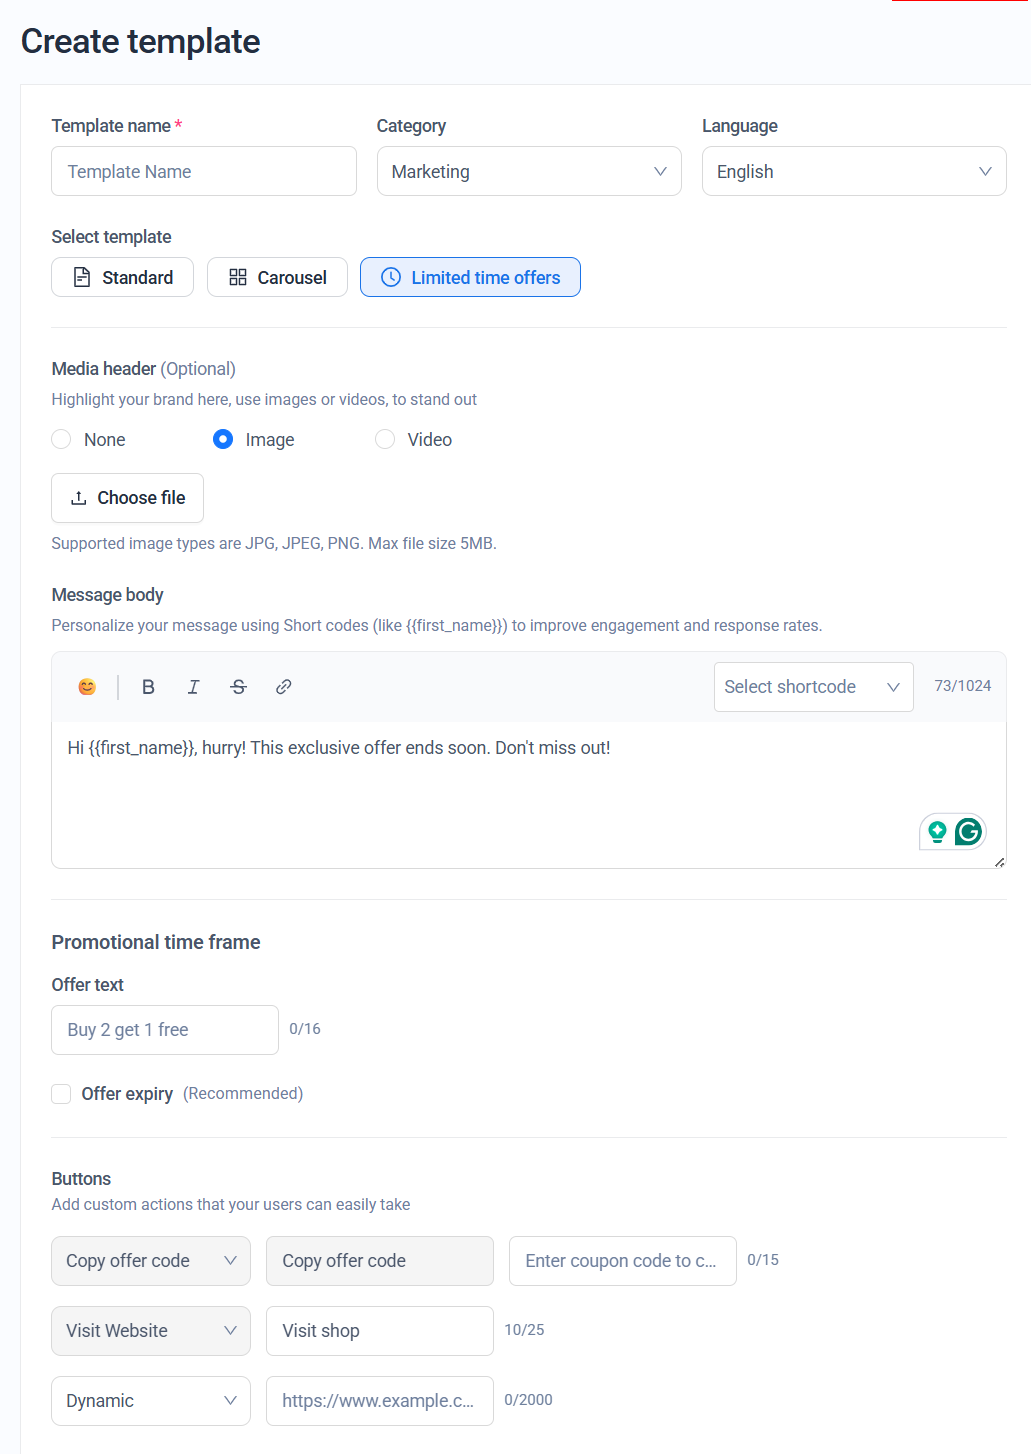Select the Limited time offers template

tap(470, 278)
